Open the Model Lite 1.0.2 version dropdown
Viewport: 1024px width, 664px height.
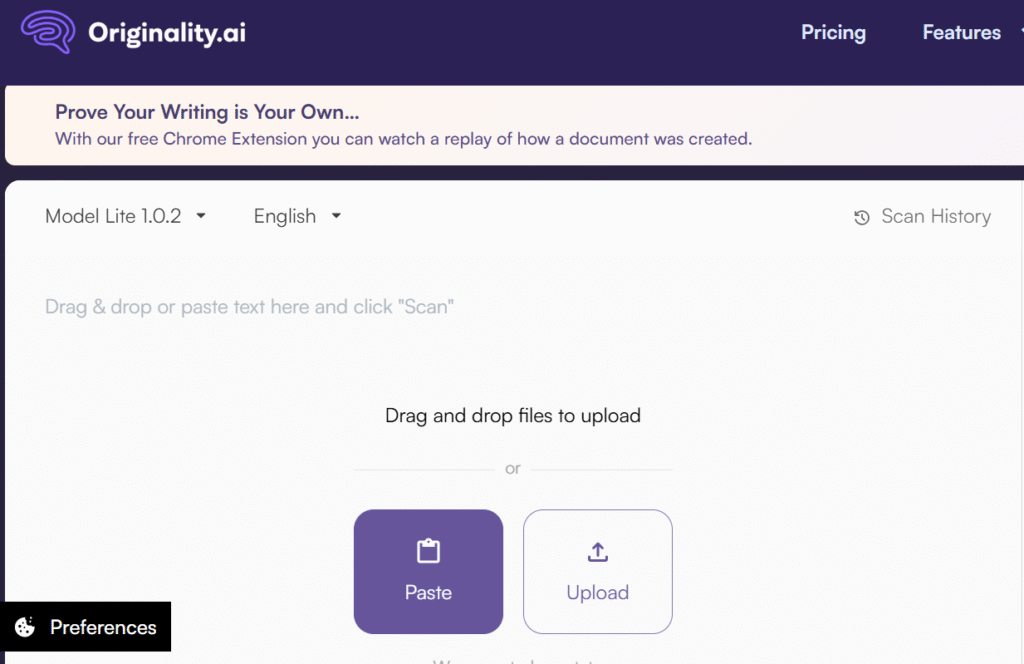pyautogui.click(x=125, y=216)
